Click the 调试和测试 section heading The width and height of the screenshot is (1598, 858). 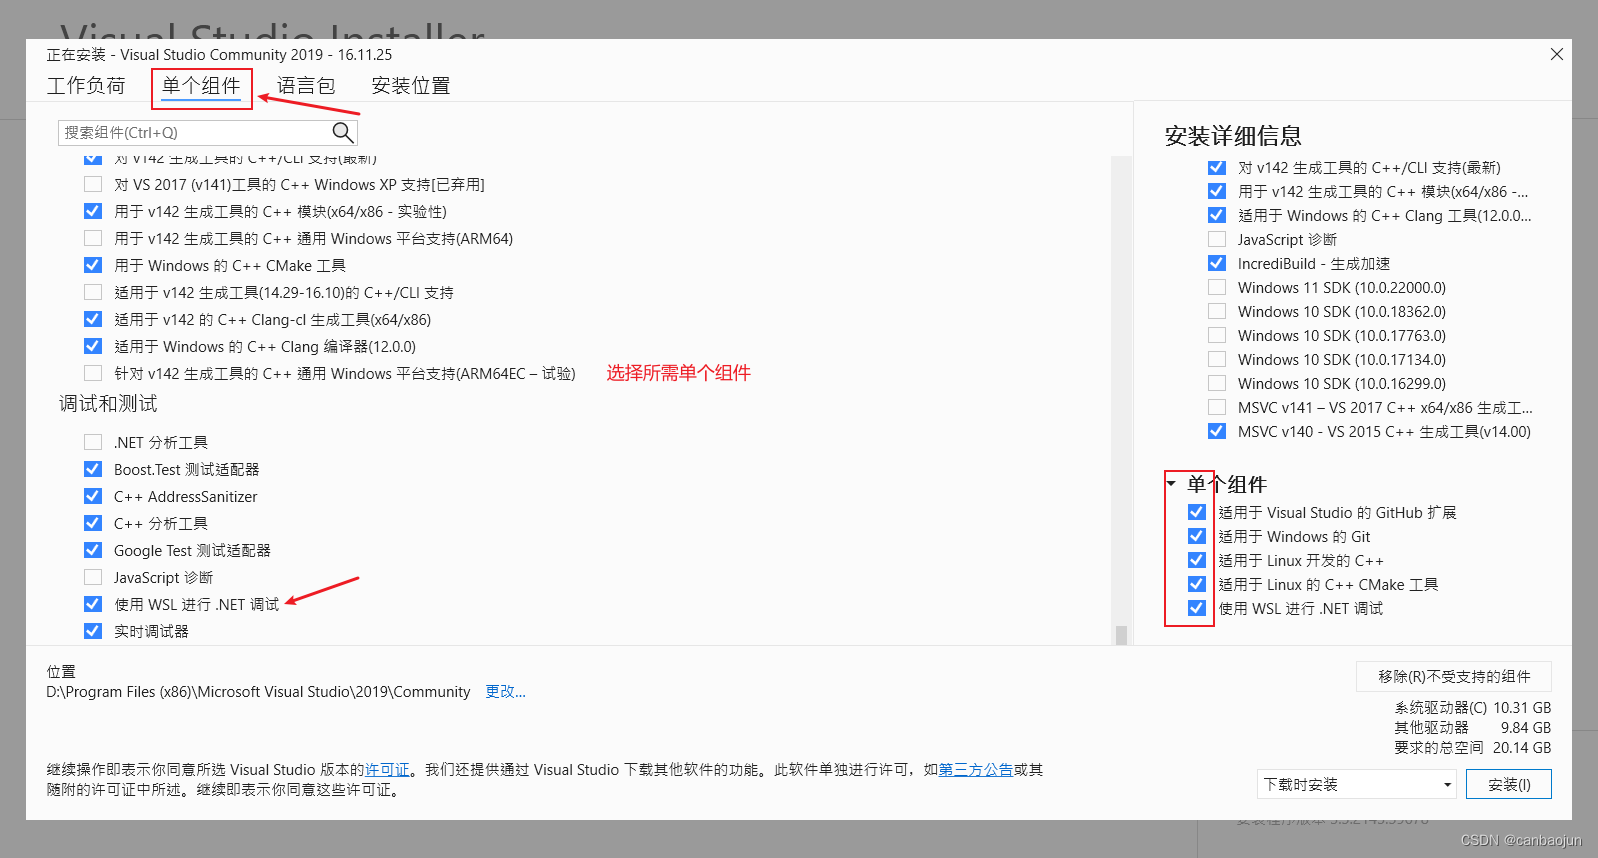coord(108,403)
